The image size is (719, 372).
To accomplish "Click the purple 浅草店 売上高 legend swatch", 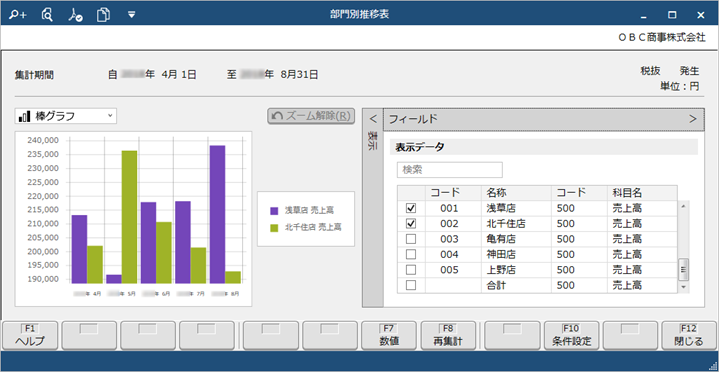I will (274, 211).
